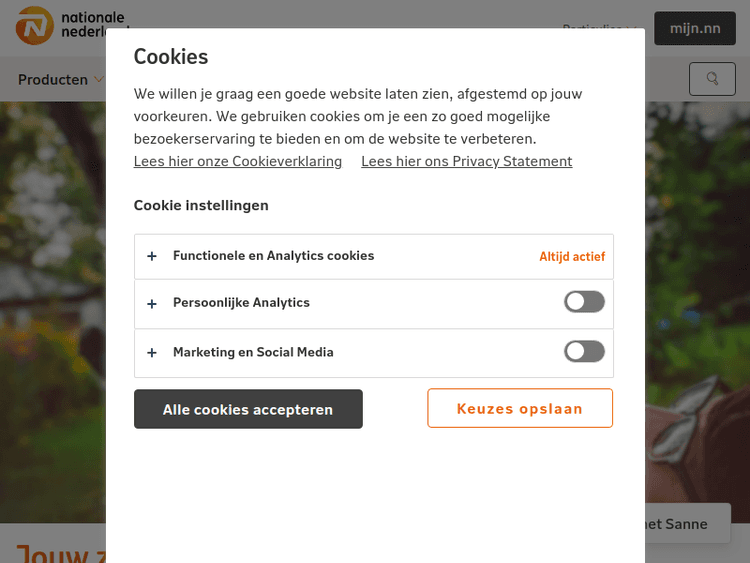
Task: Click the Cookie instellingen heading
Action: 201,205
